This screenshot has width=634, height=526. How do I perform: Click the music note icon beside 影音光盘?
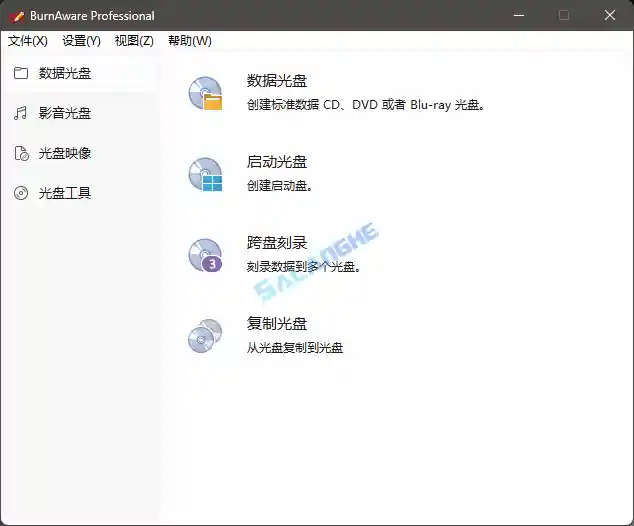point(21,113)
